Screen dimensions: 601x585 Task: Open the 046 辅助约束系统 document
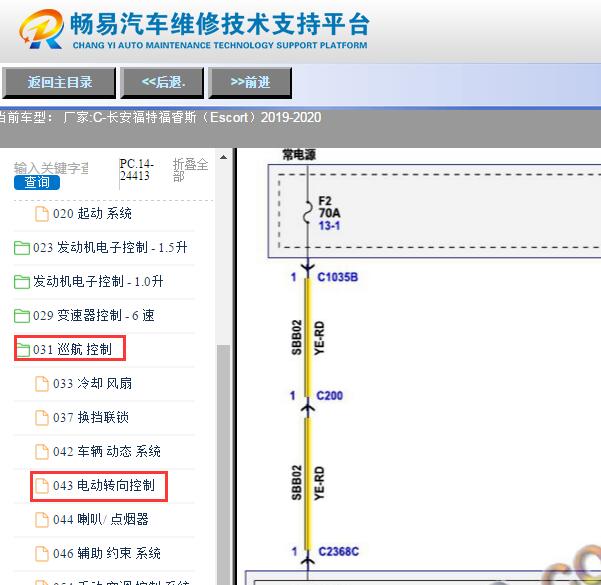tap(107, 554)
